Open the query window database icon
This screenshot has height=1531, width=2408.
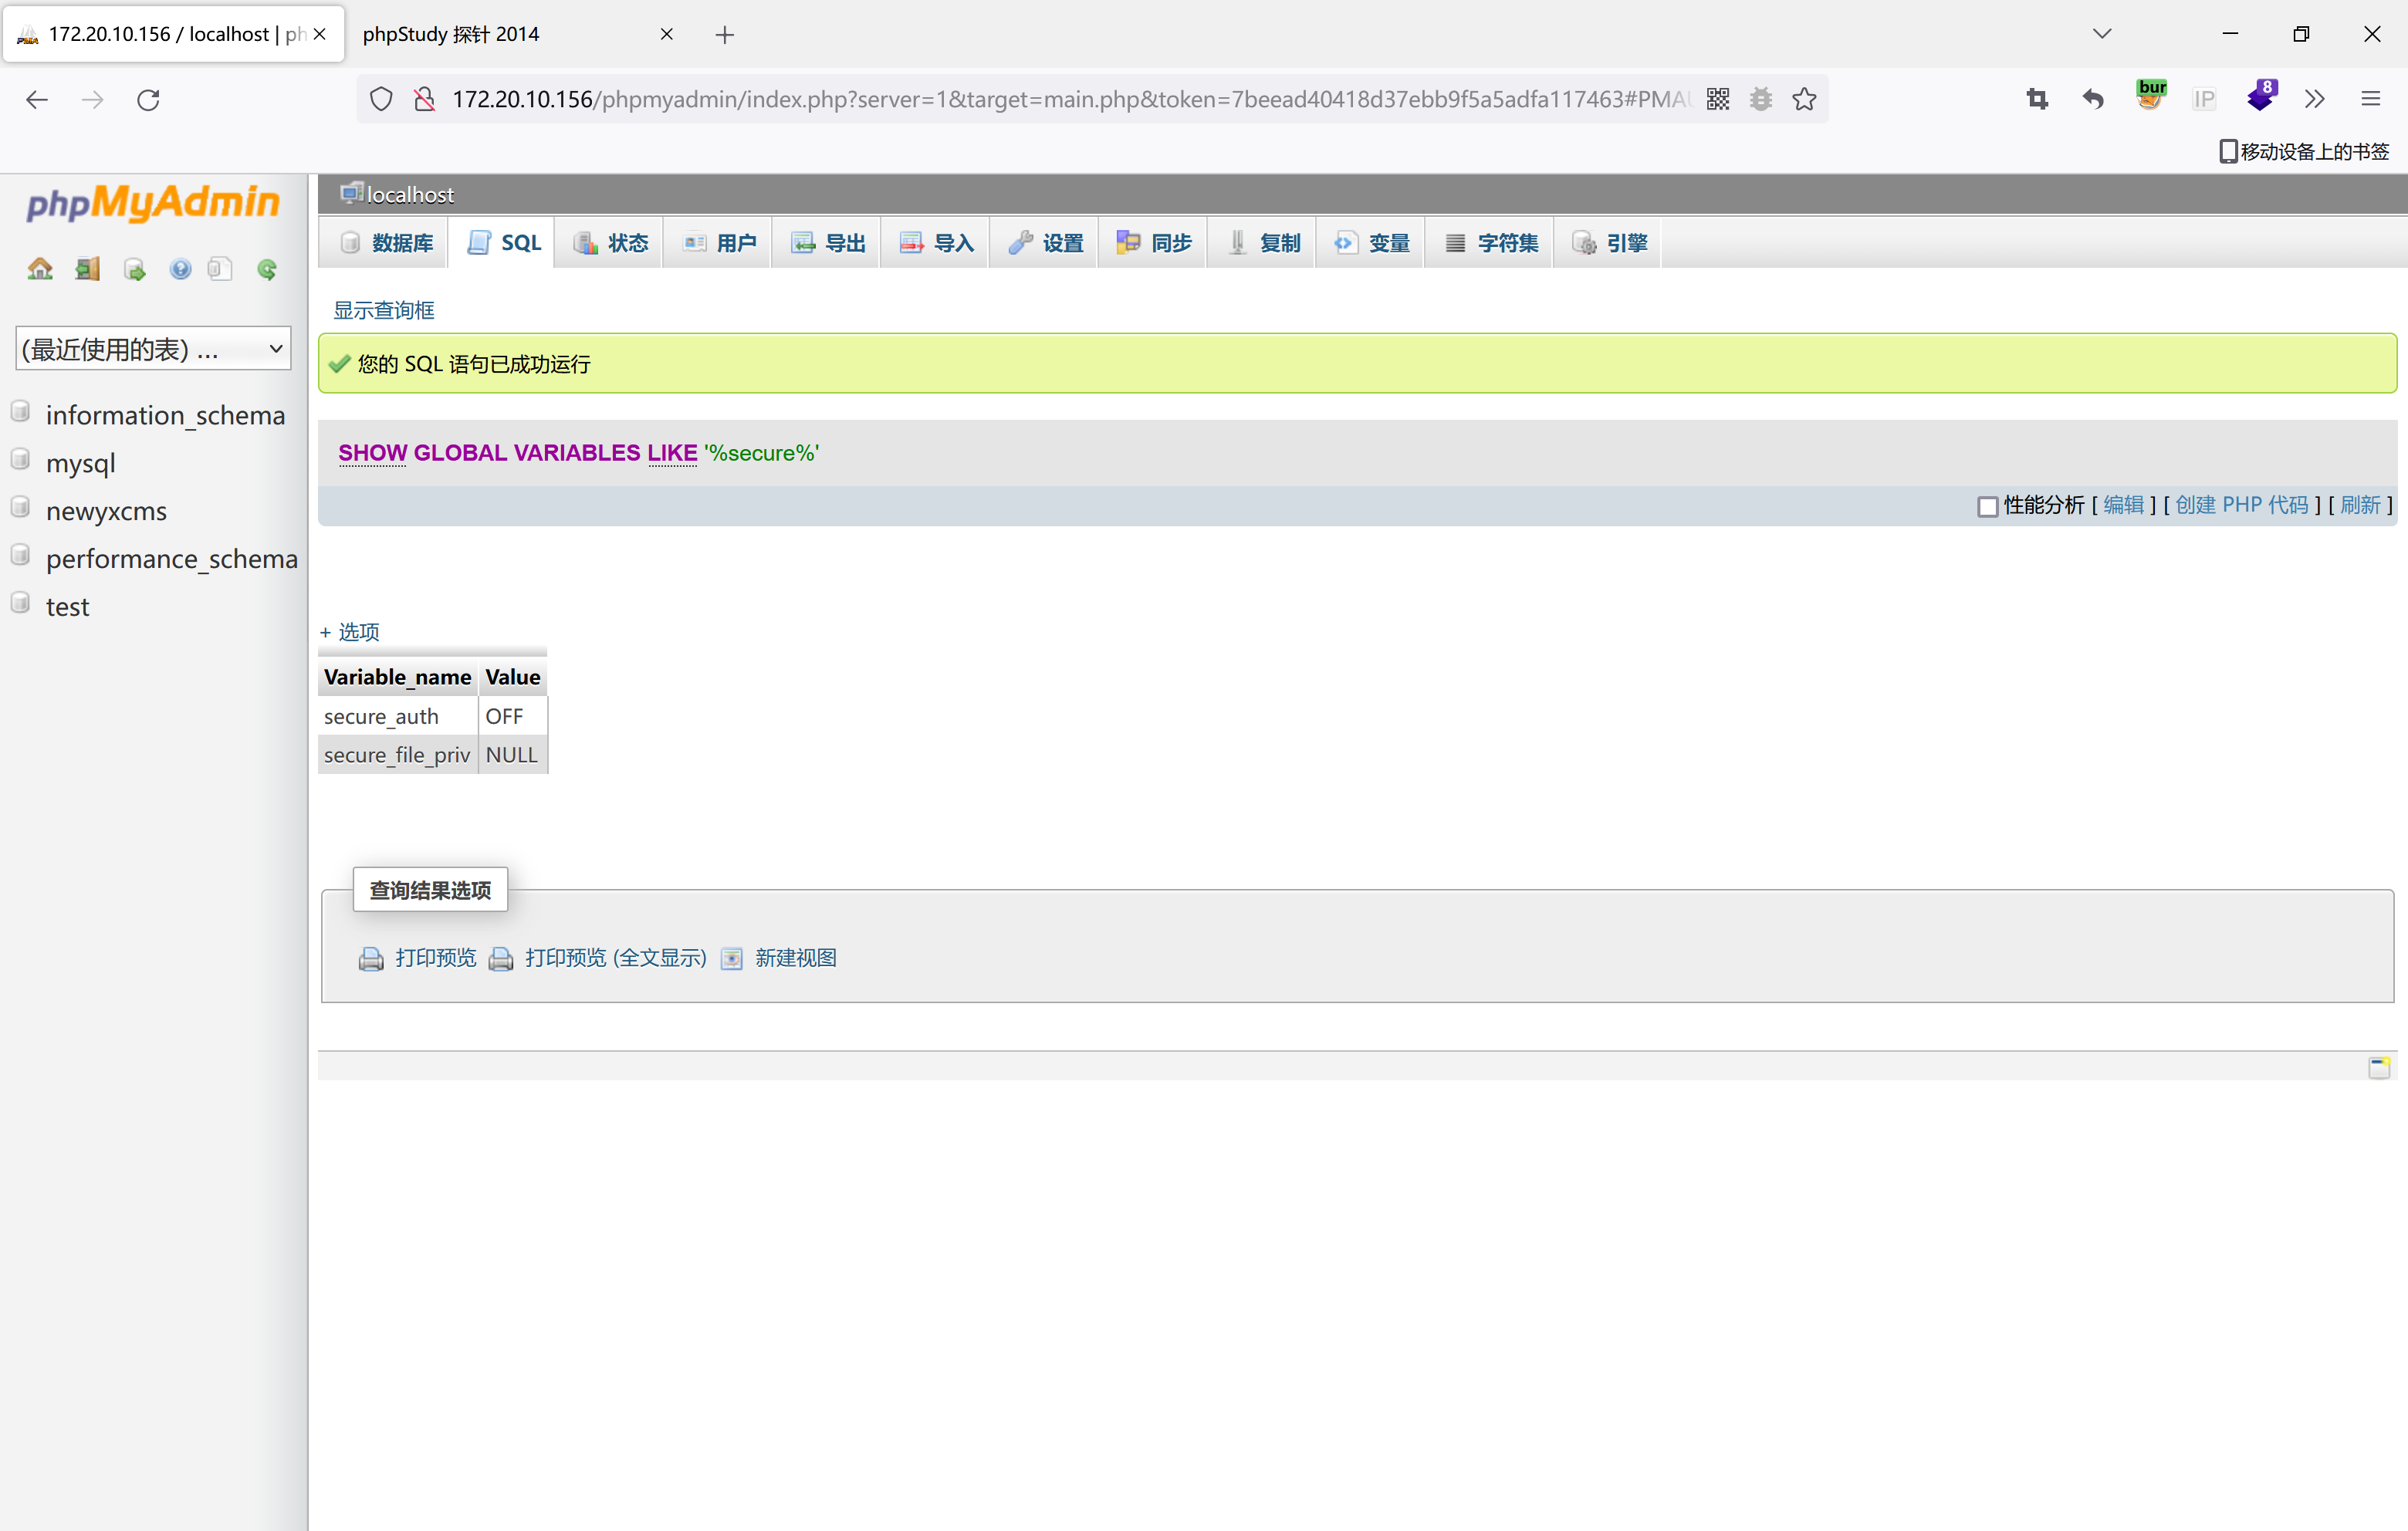click(x=134, y=269)
